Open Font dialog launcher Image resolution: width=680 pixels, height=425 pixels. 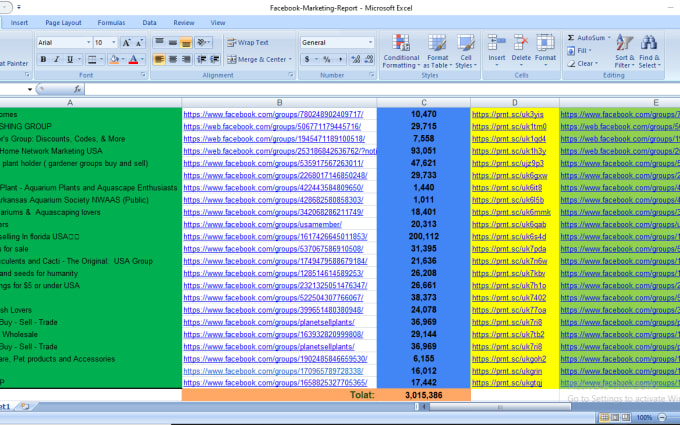click(x=143, y=75)
